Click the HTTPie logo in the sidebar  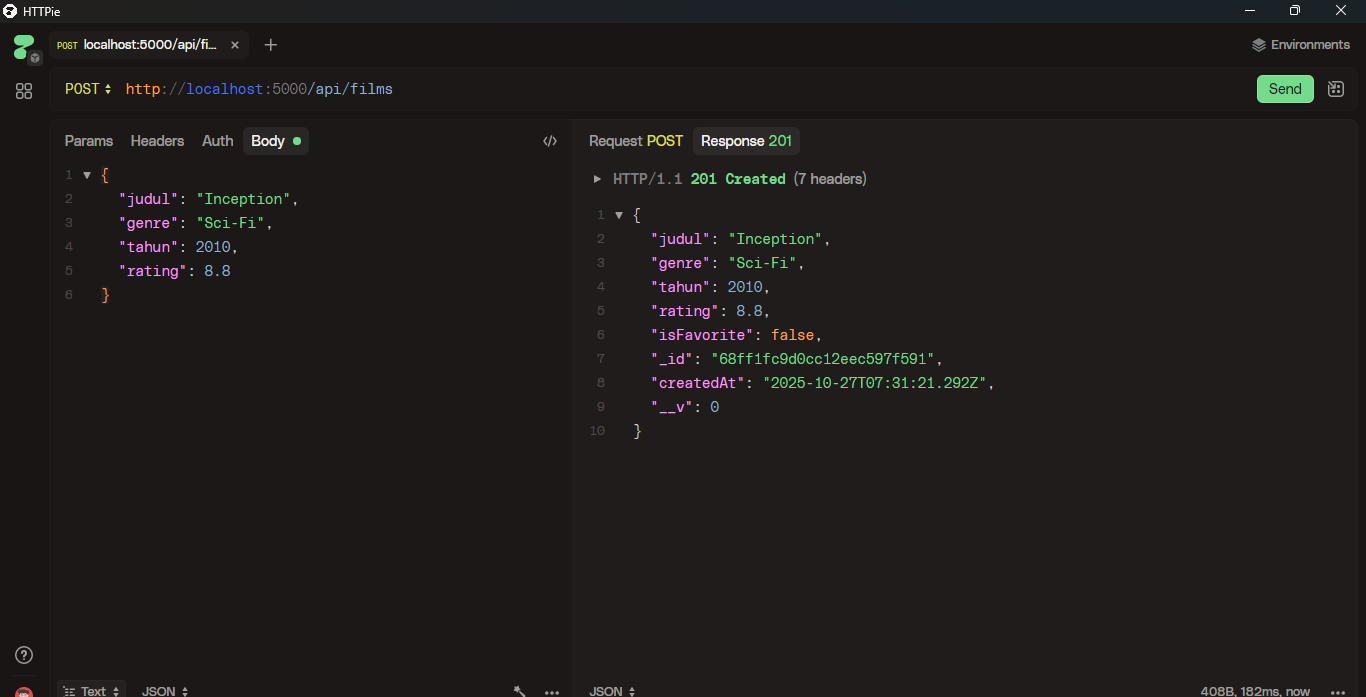pos(24,46)
